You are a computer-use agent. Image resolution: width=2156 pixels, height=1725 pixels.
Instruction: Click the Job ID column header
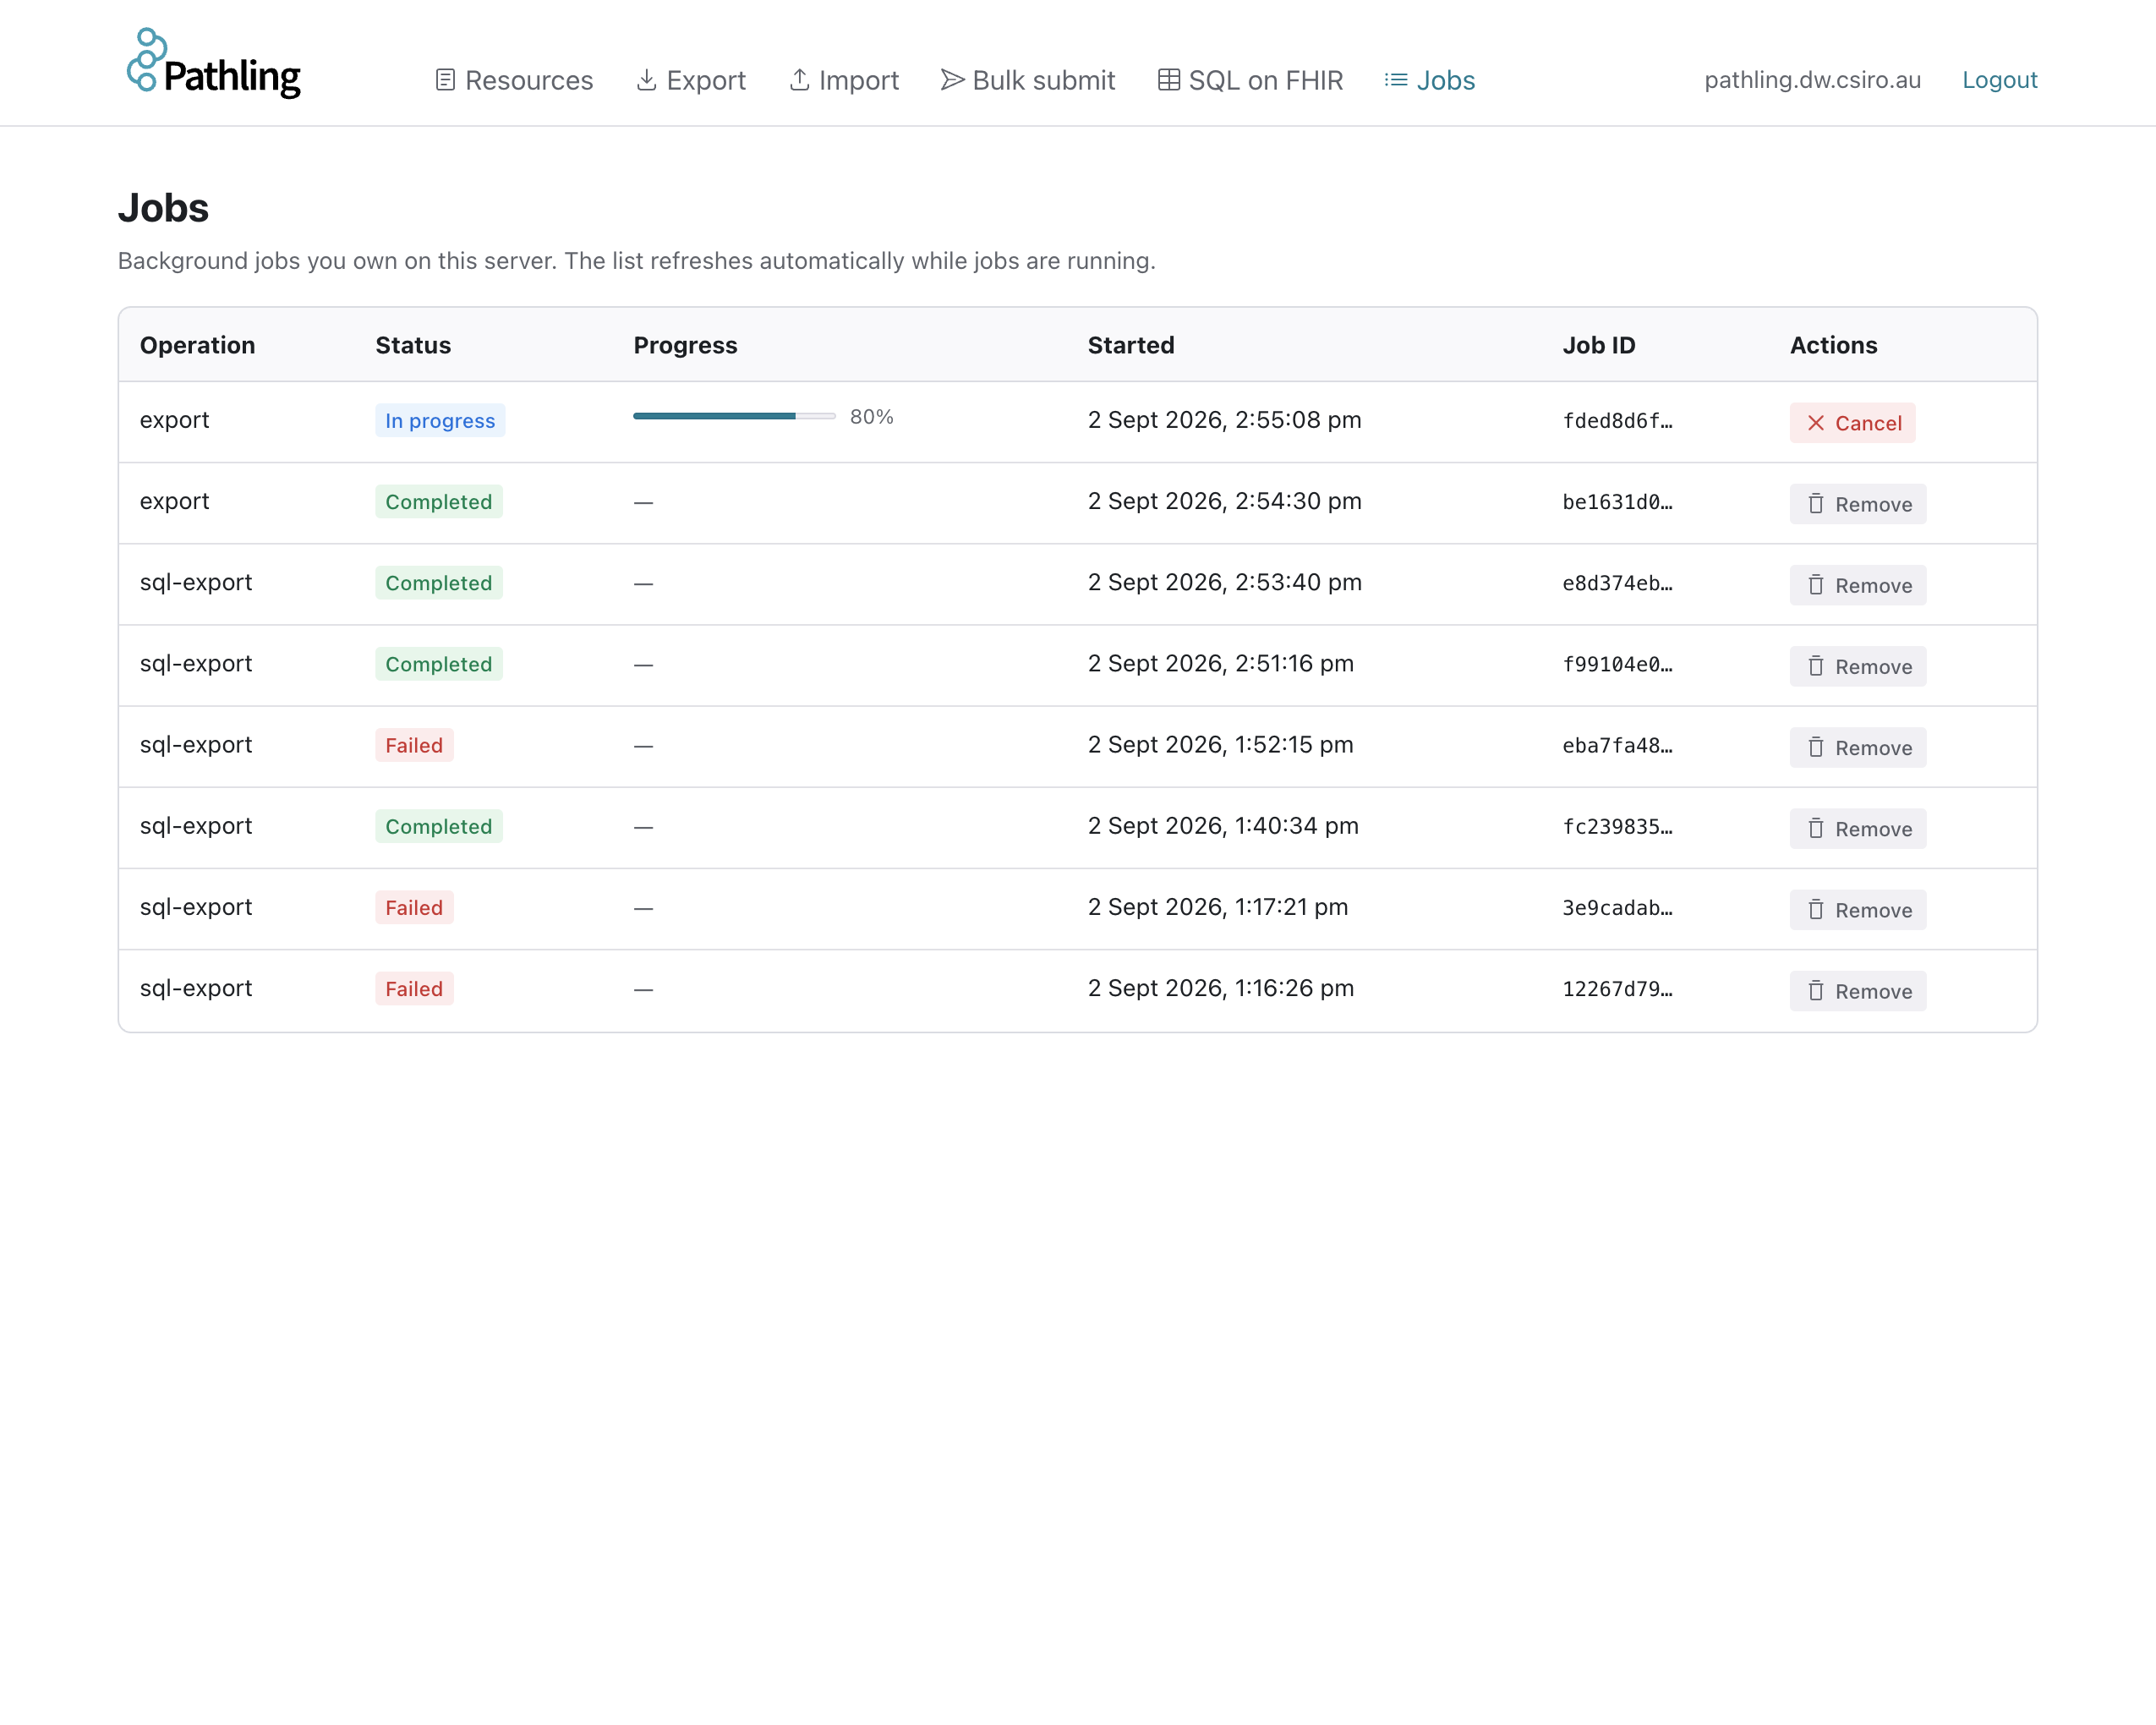1599,345
